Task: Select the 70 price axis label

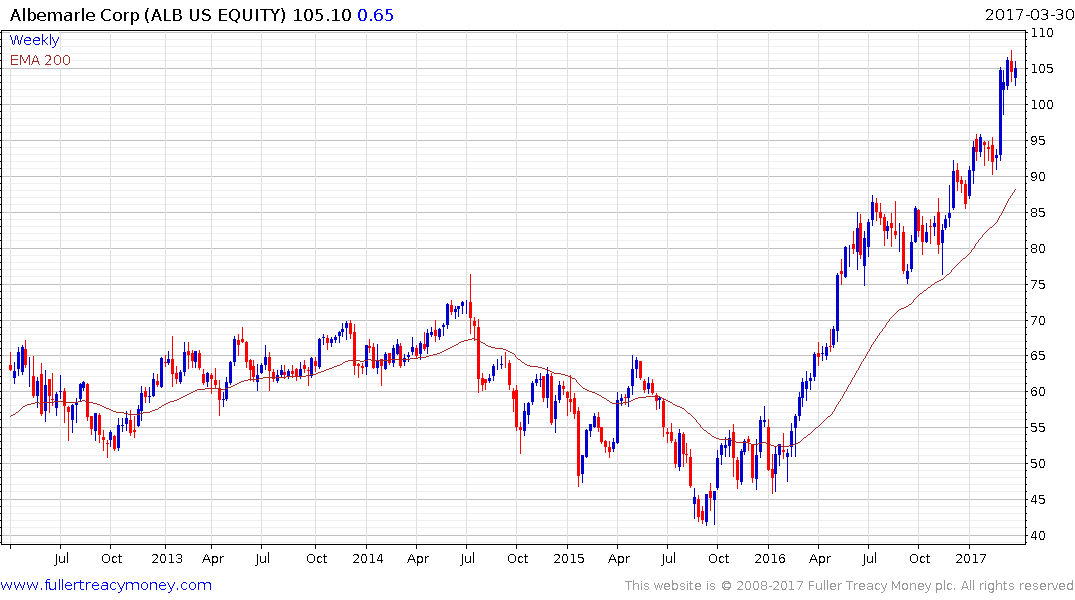Action: click(x=1038, y=320)
